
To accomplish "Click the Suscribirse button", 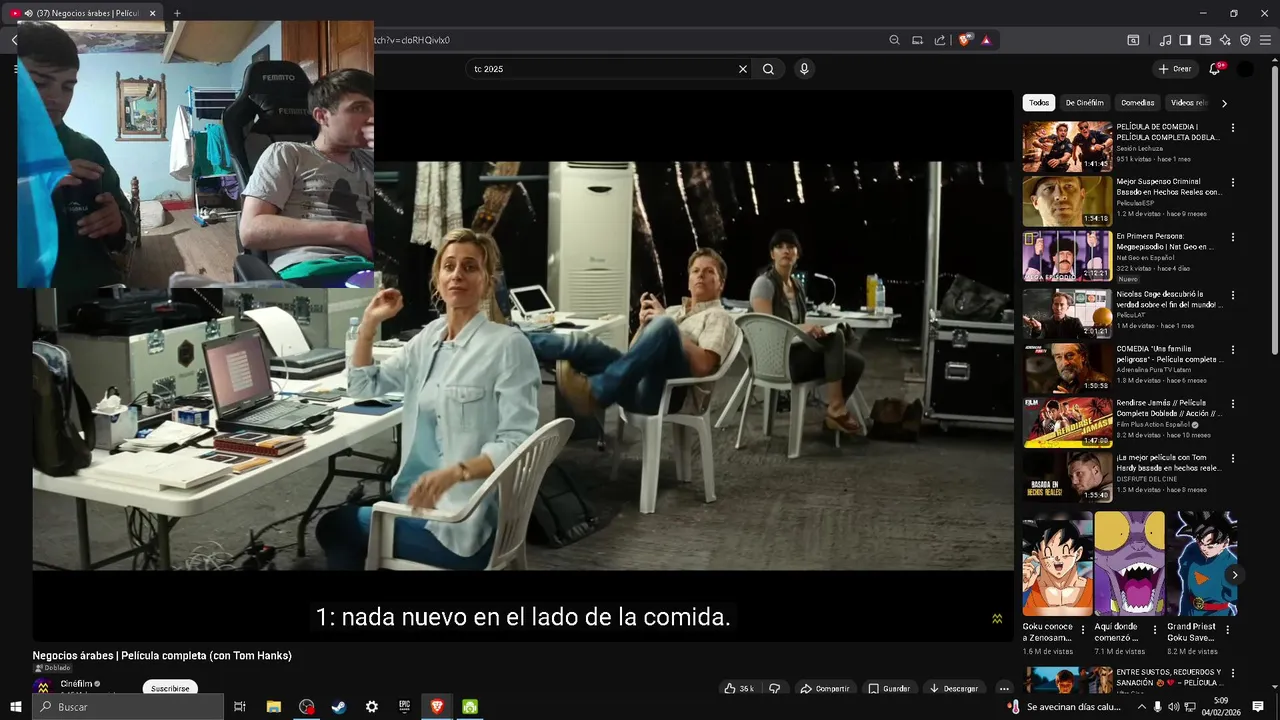I will click(x=170, y=688).
